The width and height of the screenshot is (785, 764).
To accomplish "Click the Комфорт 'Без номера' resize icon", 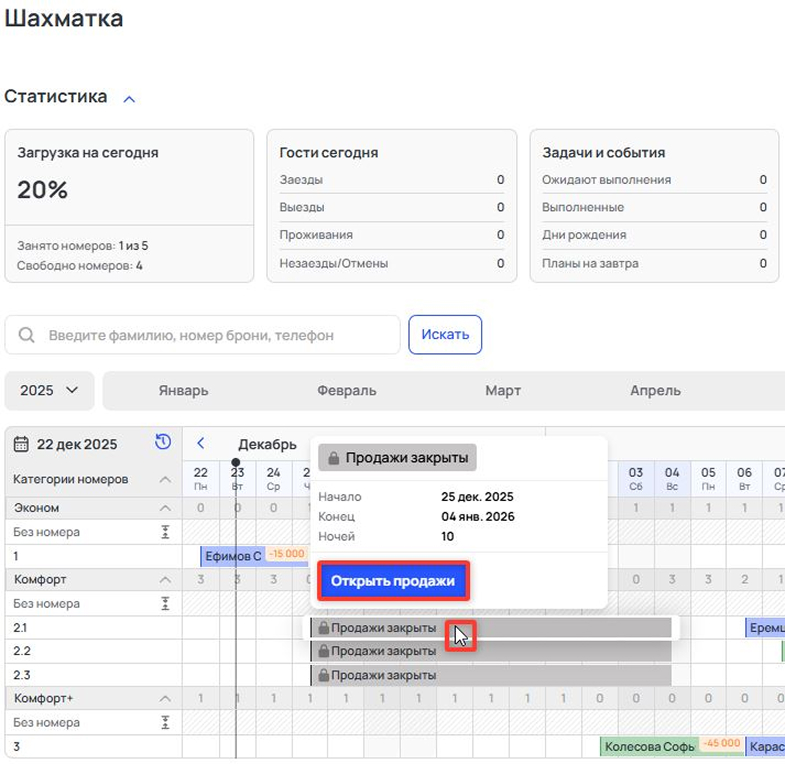I will click(x=165, y=604).
